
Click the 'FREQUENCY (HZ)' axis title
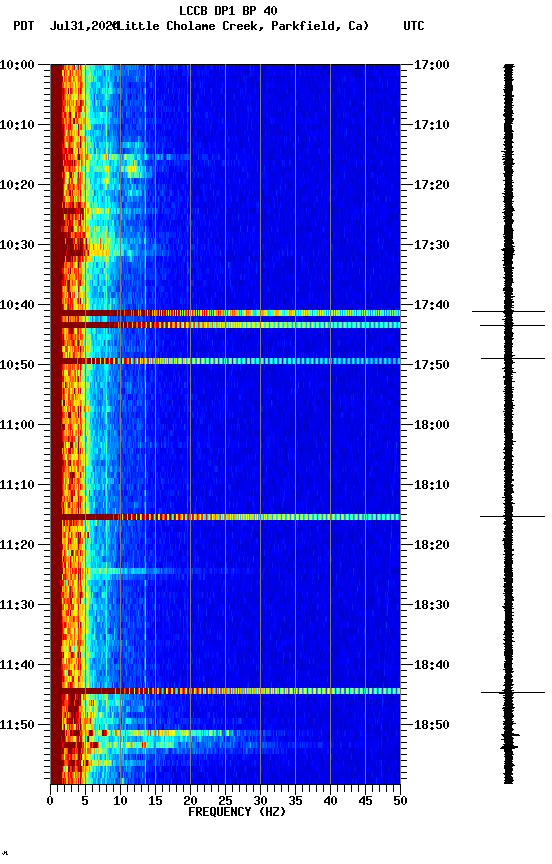pyautogui.click(x=237, y=812)
